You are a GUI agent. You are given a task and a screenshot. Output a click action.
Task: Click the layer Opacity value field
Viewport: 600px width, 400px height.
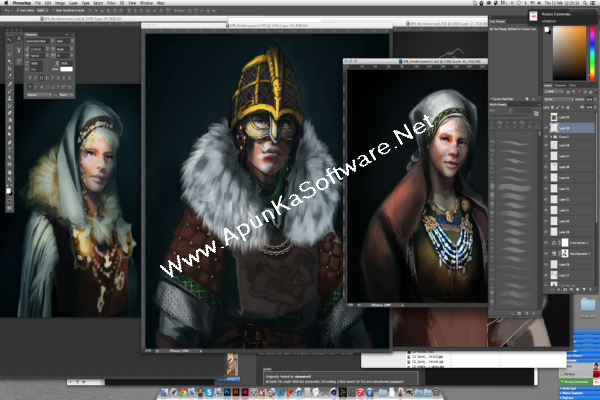click(589, 100)
